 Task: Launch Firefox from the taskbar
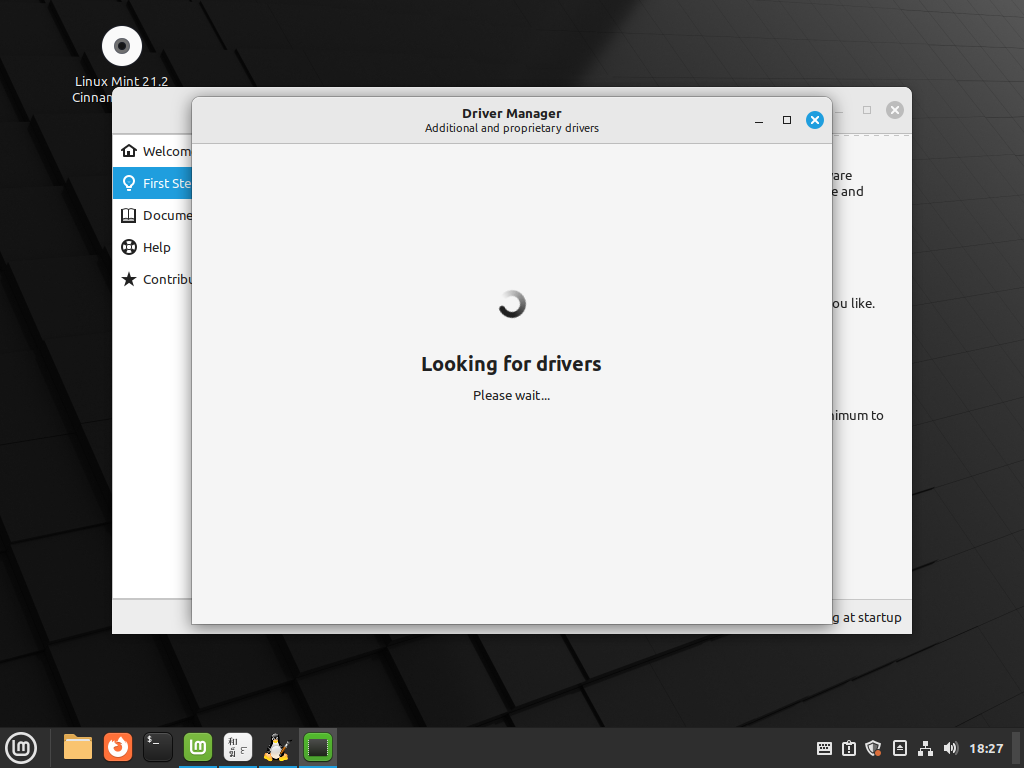coord(117,747)
